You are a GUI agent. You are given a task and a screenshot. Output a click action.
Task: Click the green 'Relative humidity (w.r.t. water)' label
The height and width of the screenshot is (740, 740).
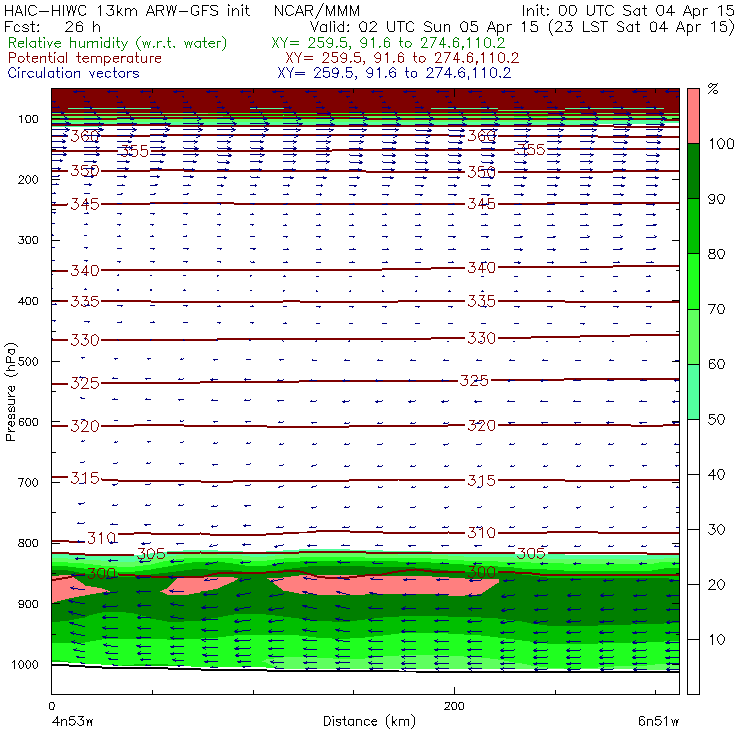coord(118,43)
